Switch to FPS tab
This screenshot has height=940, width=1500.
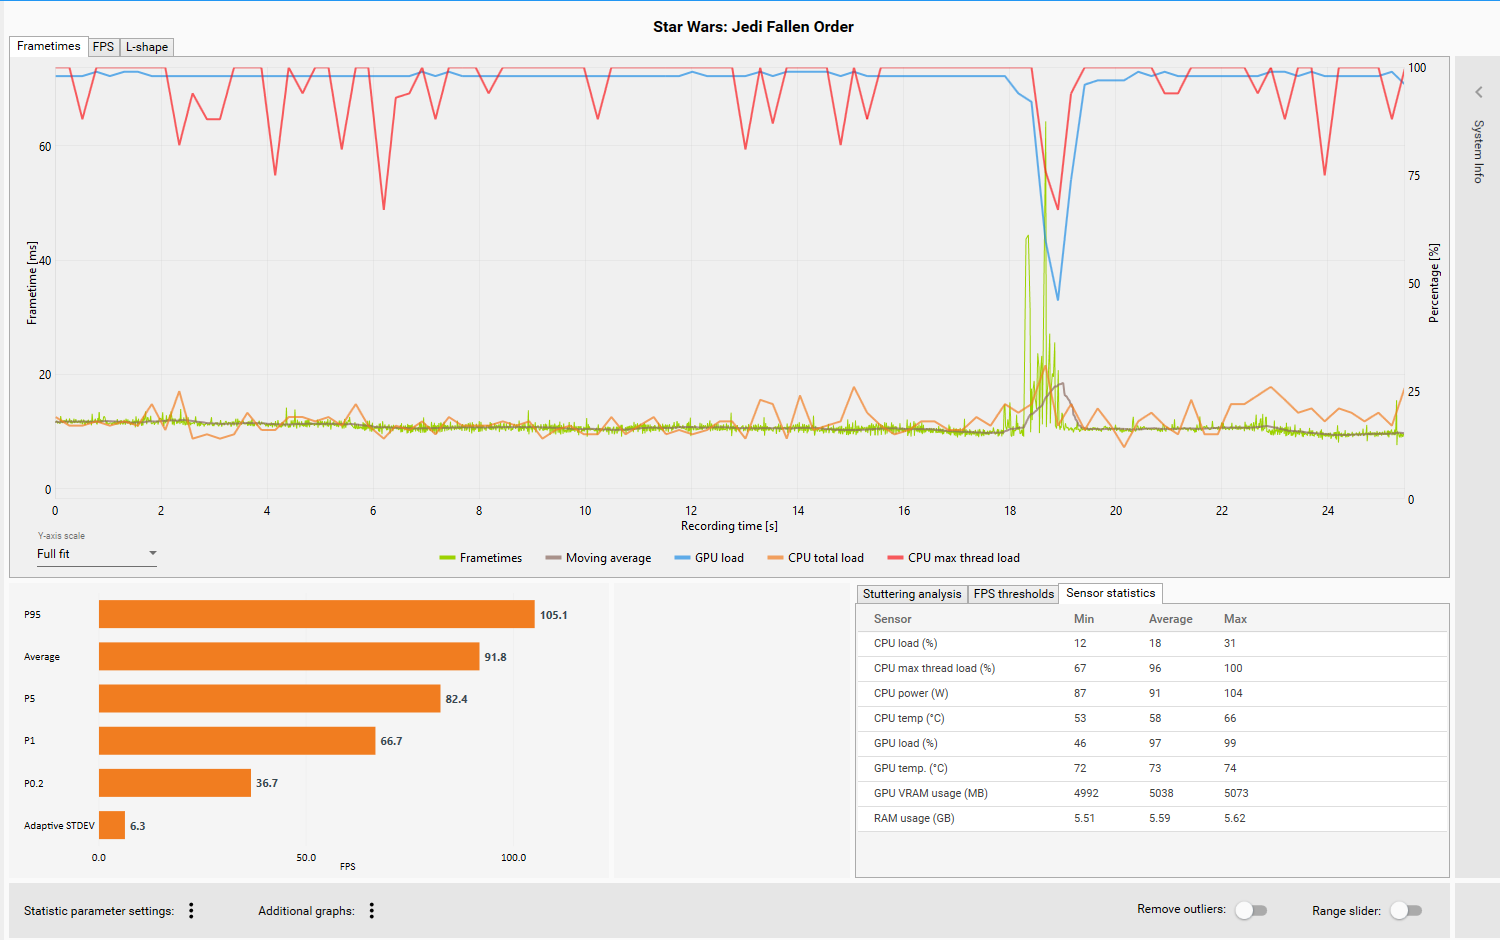(x=104, y=47)
